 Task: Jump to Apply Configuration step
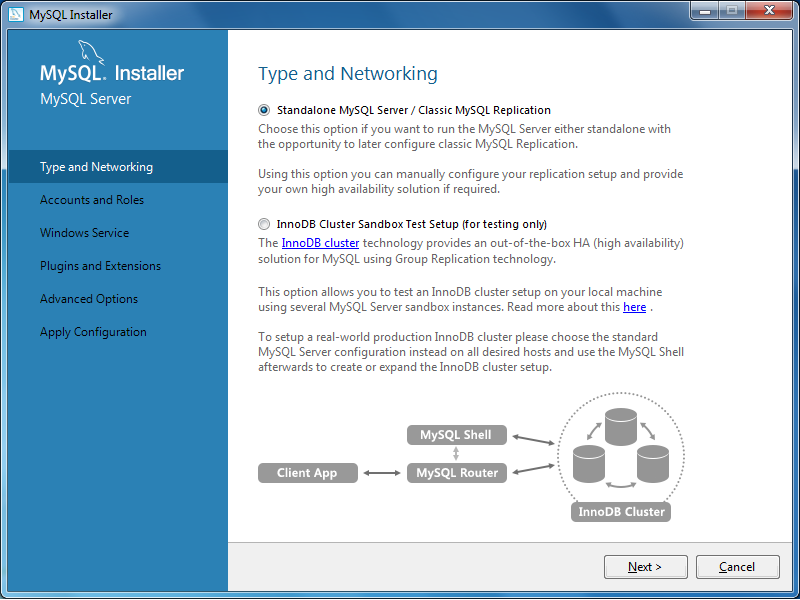coord(118,332)
